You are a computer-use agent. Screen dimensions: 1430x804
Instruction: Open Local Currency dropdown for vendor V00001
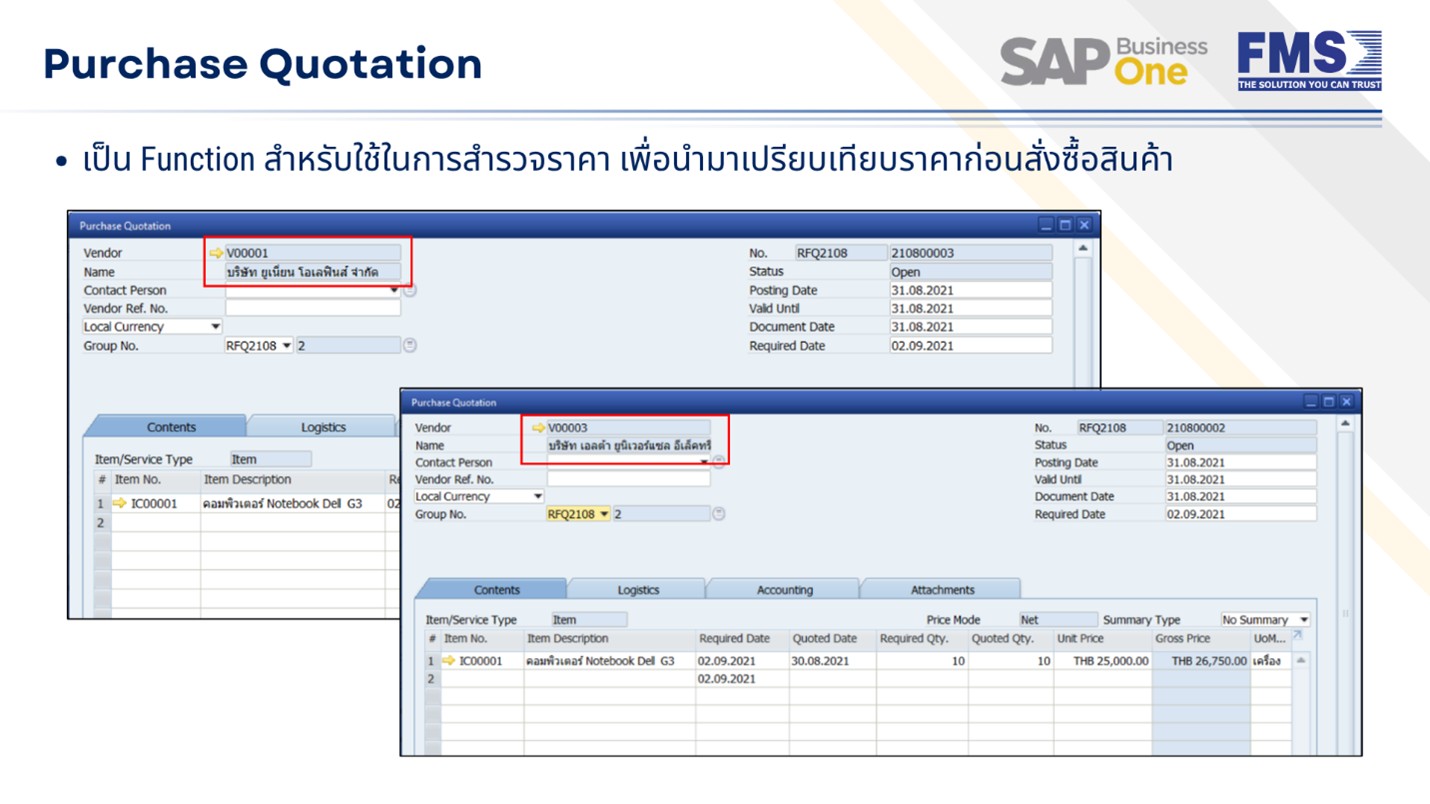tap(215, 327)
